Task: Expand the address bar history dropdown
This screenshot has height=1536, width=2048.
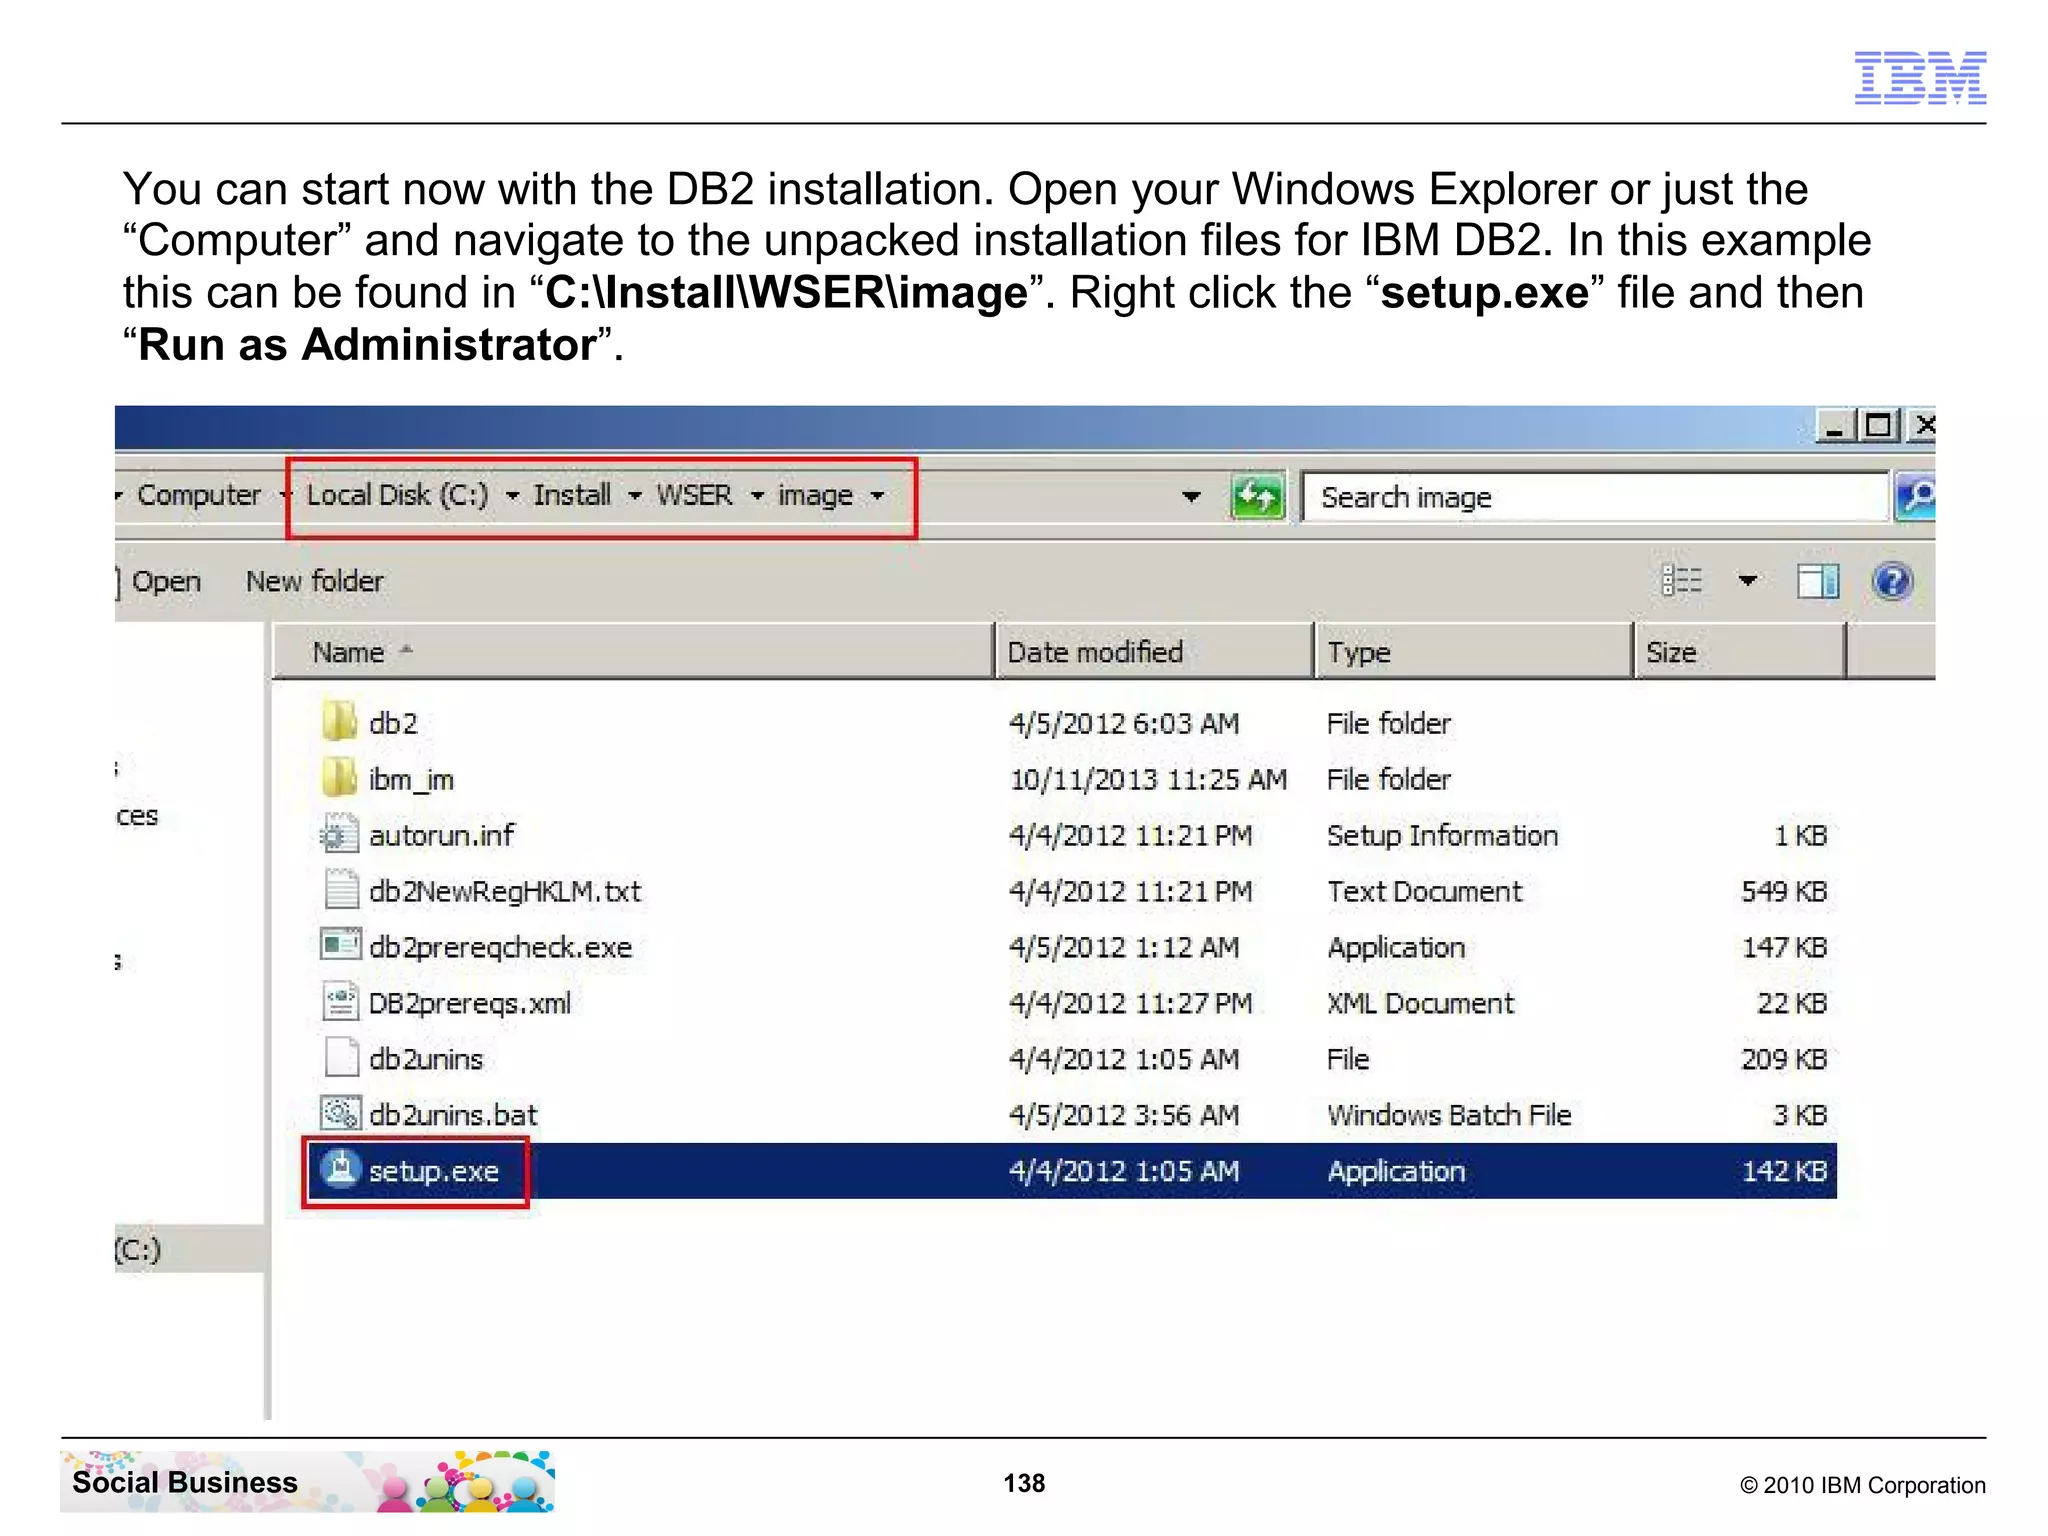Action: pyautogui.click(x=1191, y=496)
